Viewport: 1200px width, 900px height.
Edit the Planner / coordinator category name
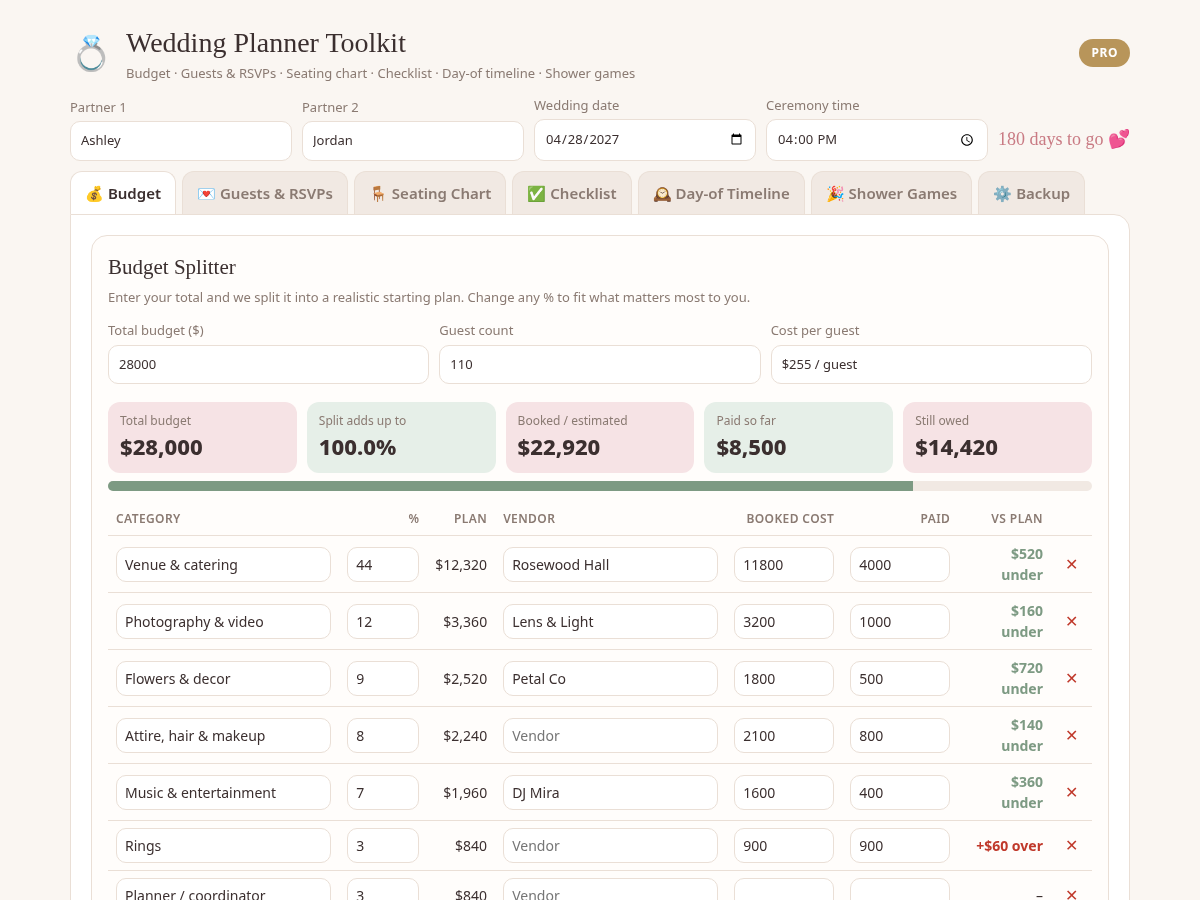[223, 890]
